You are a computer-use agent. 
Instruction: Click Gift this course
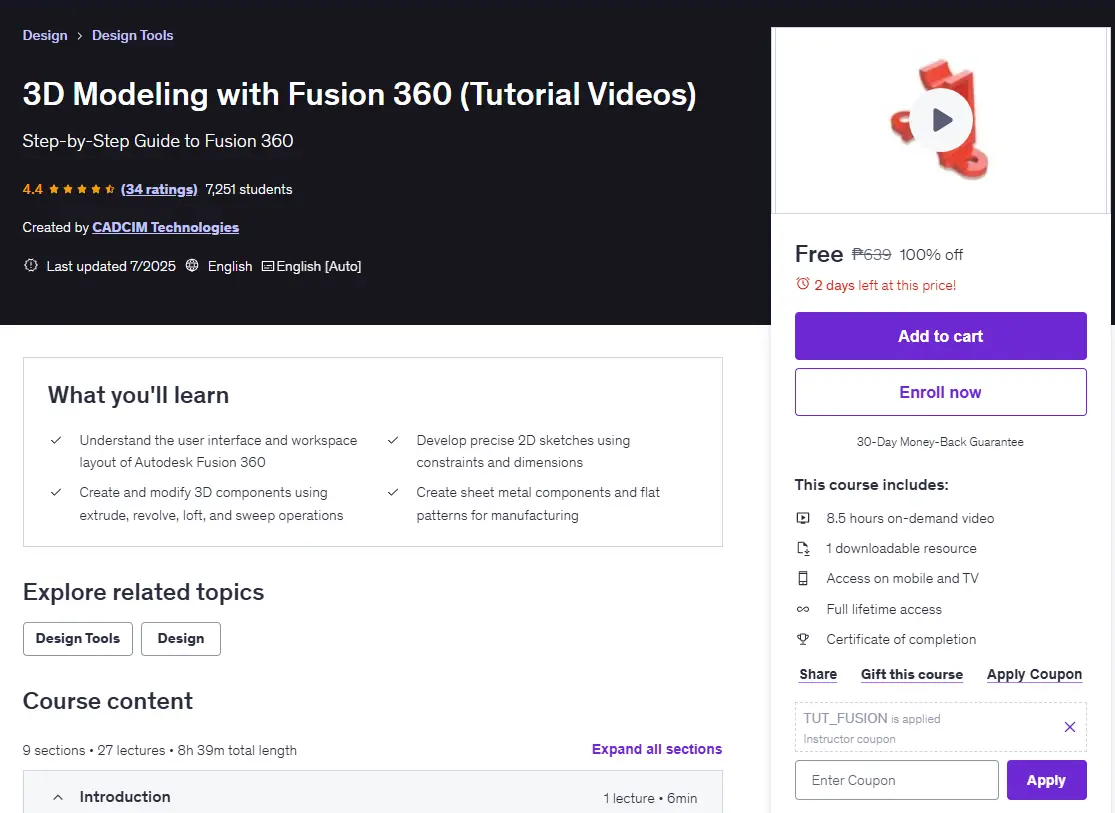pos(912,674)
